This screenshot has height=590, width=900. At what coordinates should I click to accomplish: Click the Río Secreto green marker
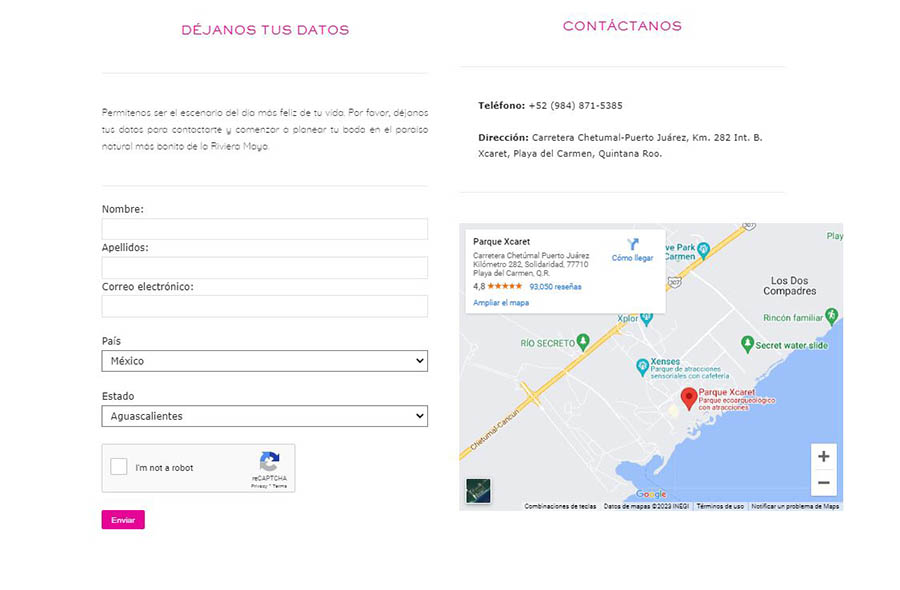tap(583, 343)
